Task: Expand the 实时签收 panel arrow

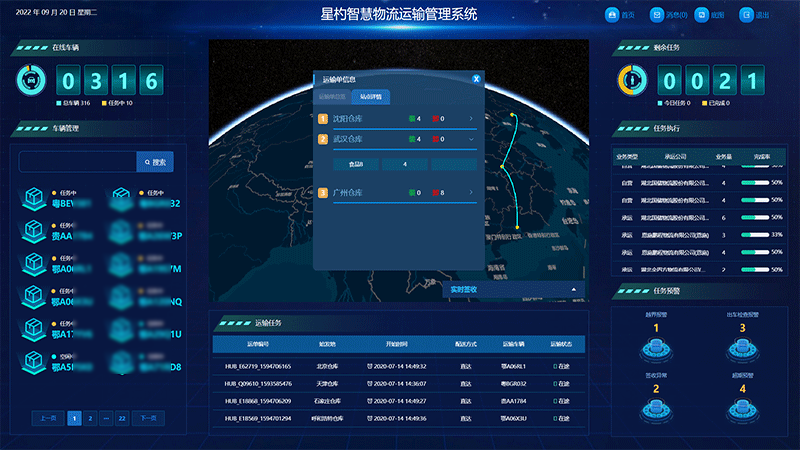Action: pos(574,289)
